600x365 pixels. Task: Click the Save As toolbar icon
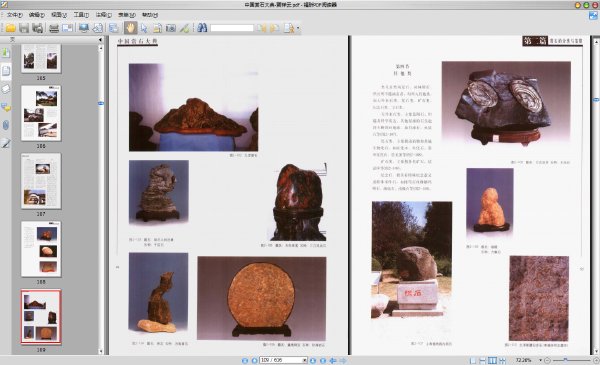tap(38, 28)
